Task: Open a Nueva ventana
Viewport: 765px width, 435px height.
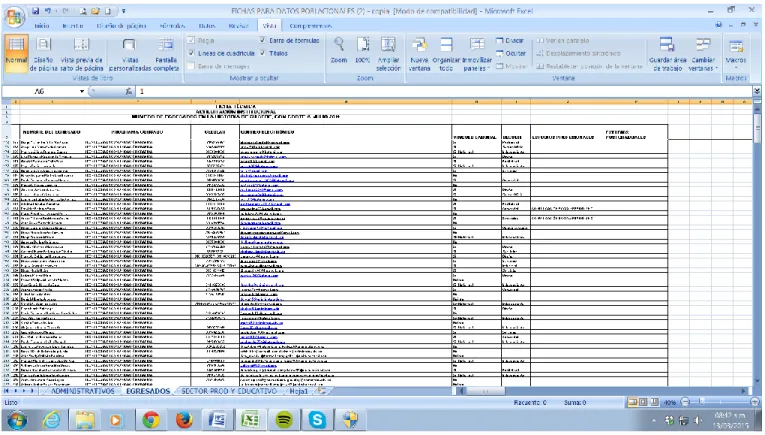Action: pyautogui.click(x=419, y=54)
